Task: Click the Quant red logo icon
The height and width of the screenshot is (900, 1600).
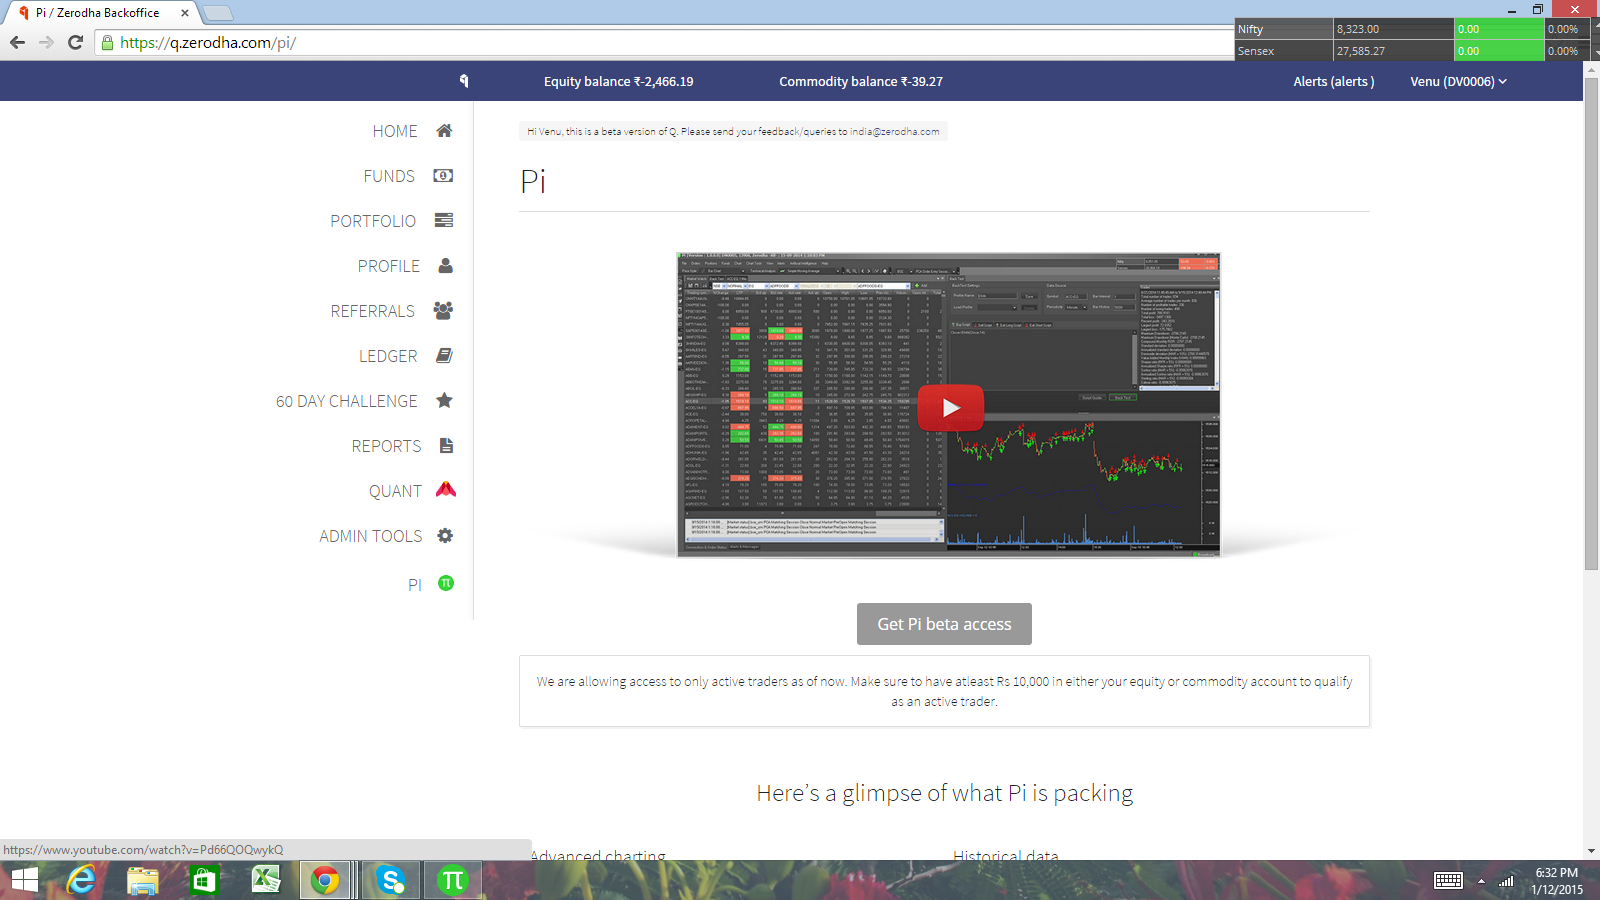Action: click(446, 489)
